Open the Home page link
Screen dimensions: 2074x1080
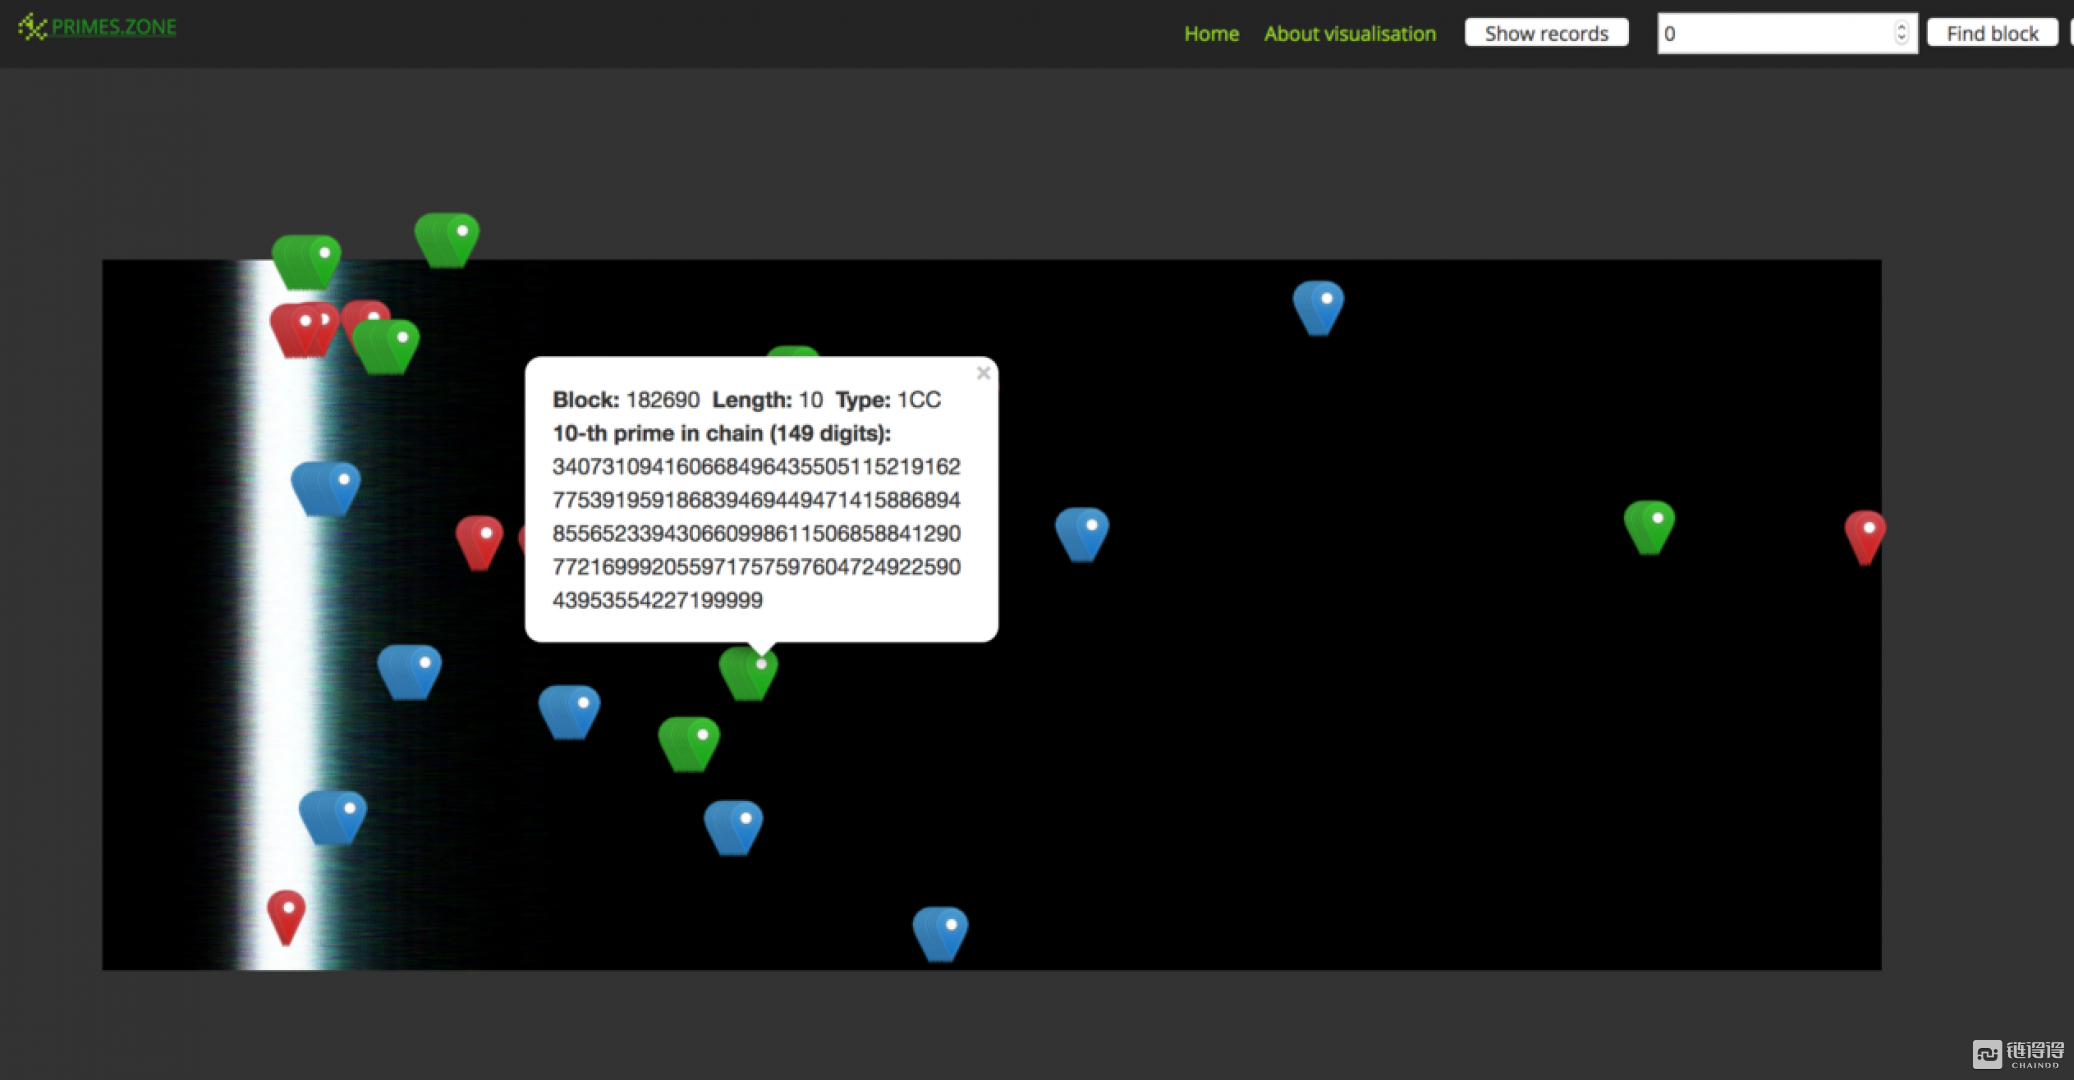click(x=1211, y=33)
